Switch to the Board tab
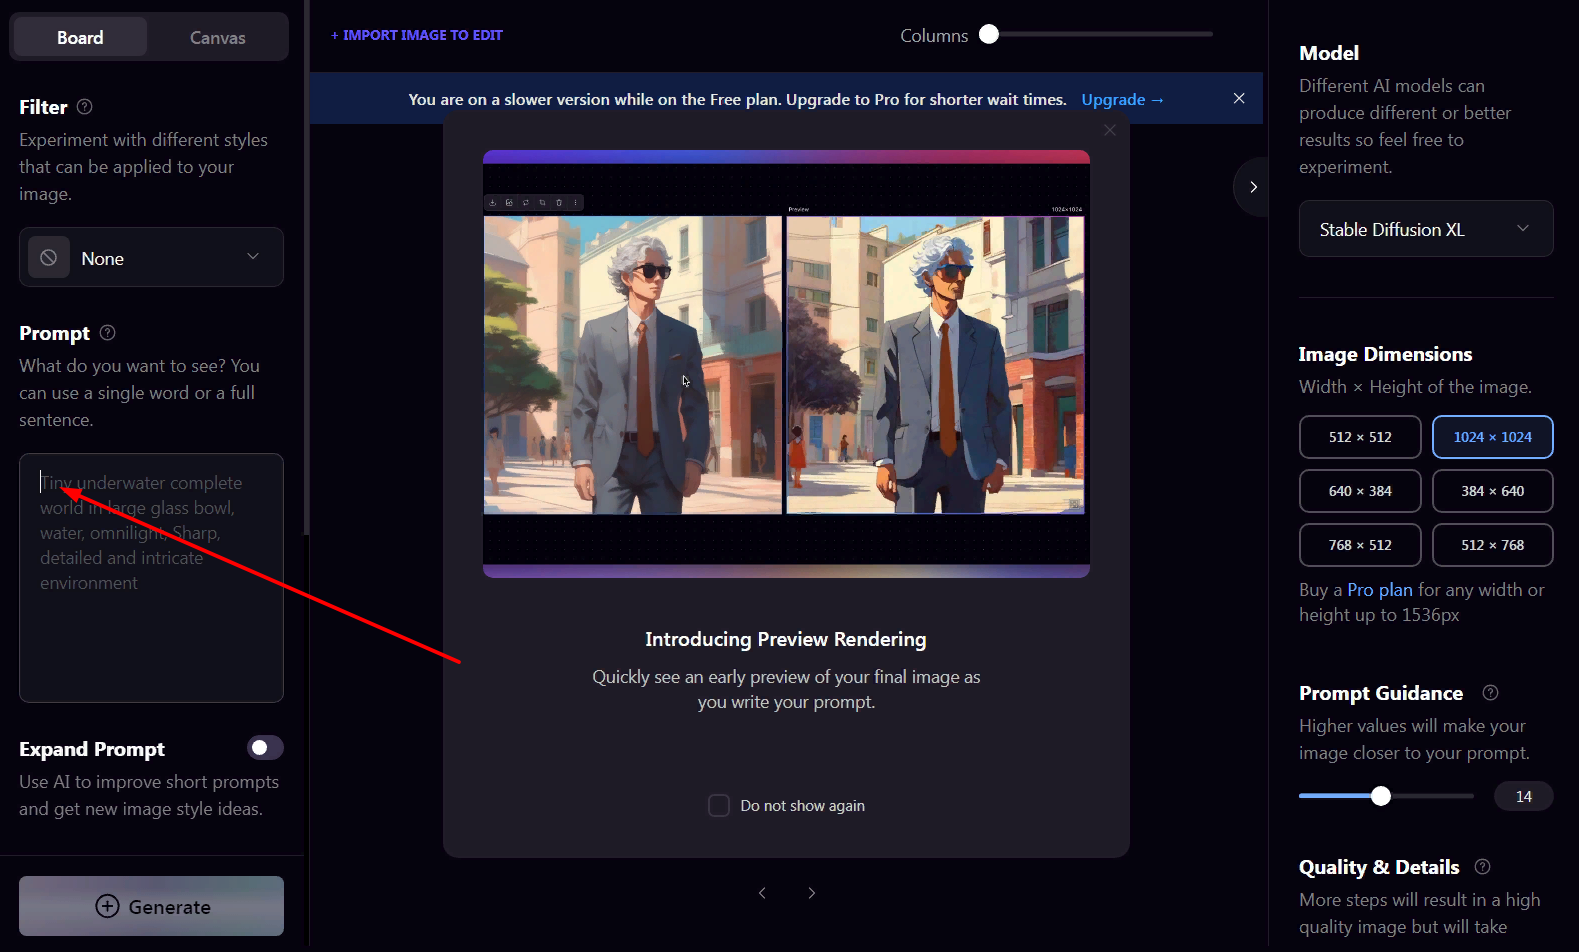Screen dimensions: 1579x952 80,38
